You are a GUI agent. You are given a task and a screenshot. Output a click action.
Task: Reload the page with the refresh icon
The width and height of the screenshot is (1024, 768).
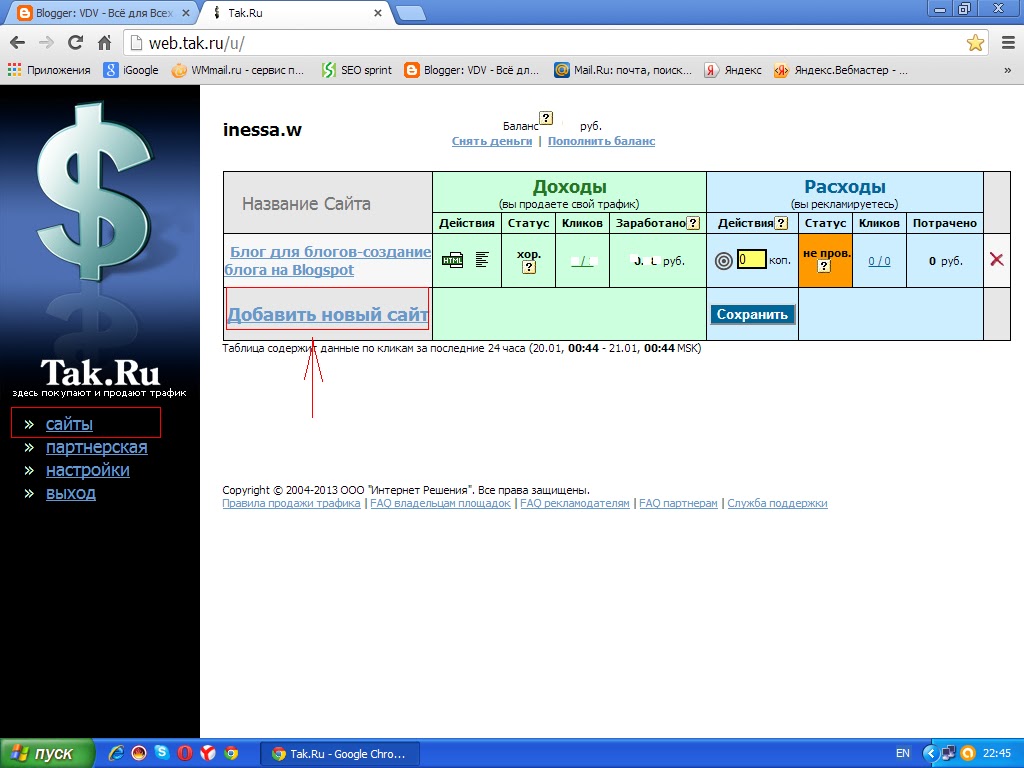pyautogui.click(x=75, y=43)
